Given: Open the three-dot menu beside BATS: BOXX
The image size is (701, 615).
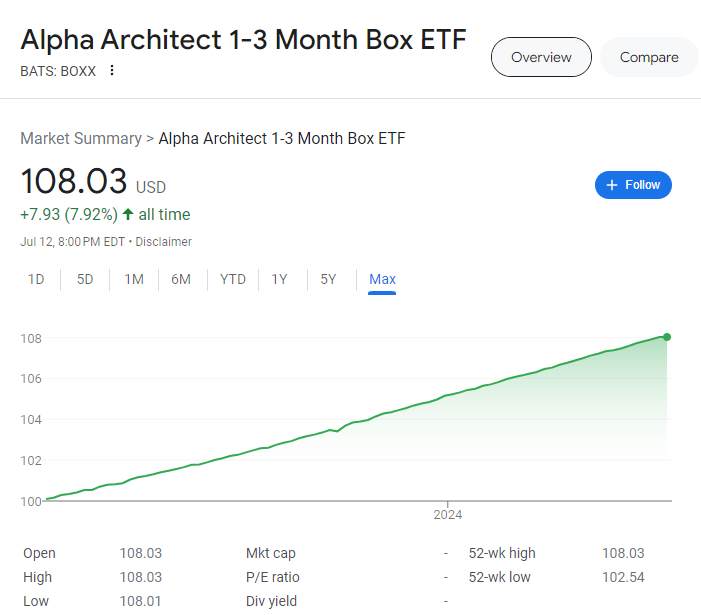Looking at the screenshot, I should pos(112,70).
